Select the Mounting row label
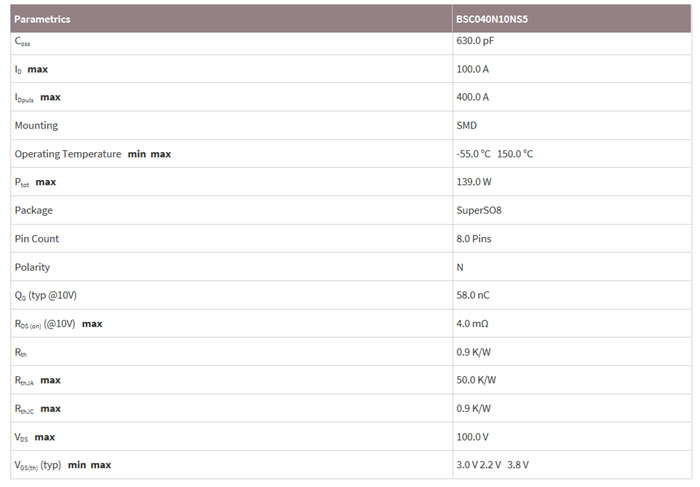The image size is (700, 487). coord(36,125)
